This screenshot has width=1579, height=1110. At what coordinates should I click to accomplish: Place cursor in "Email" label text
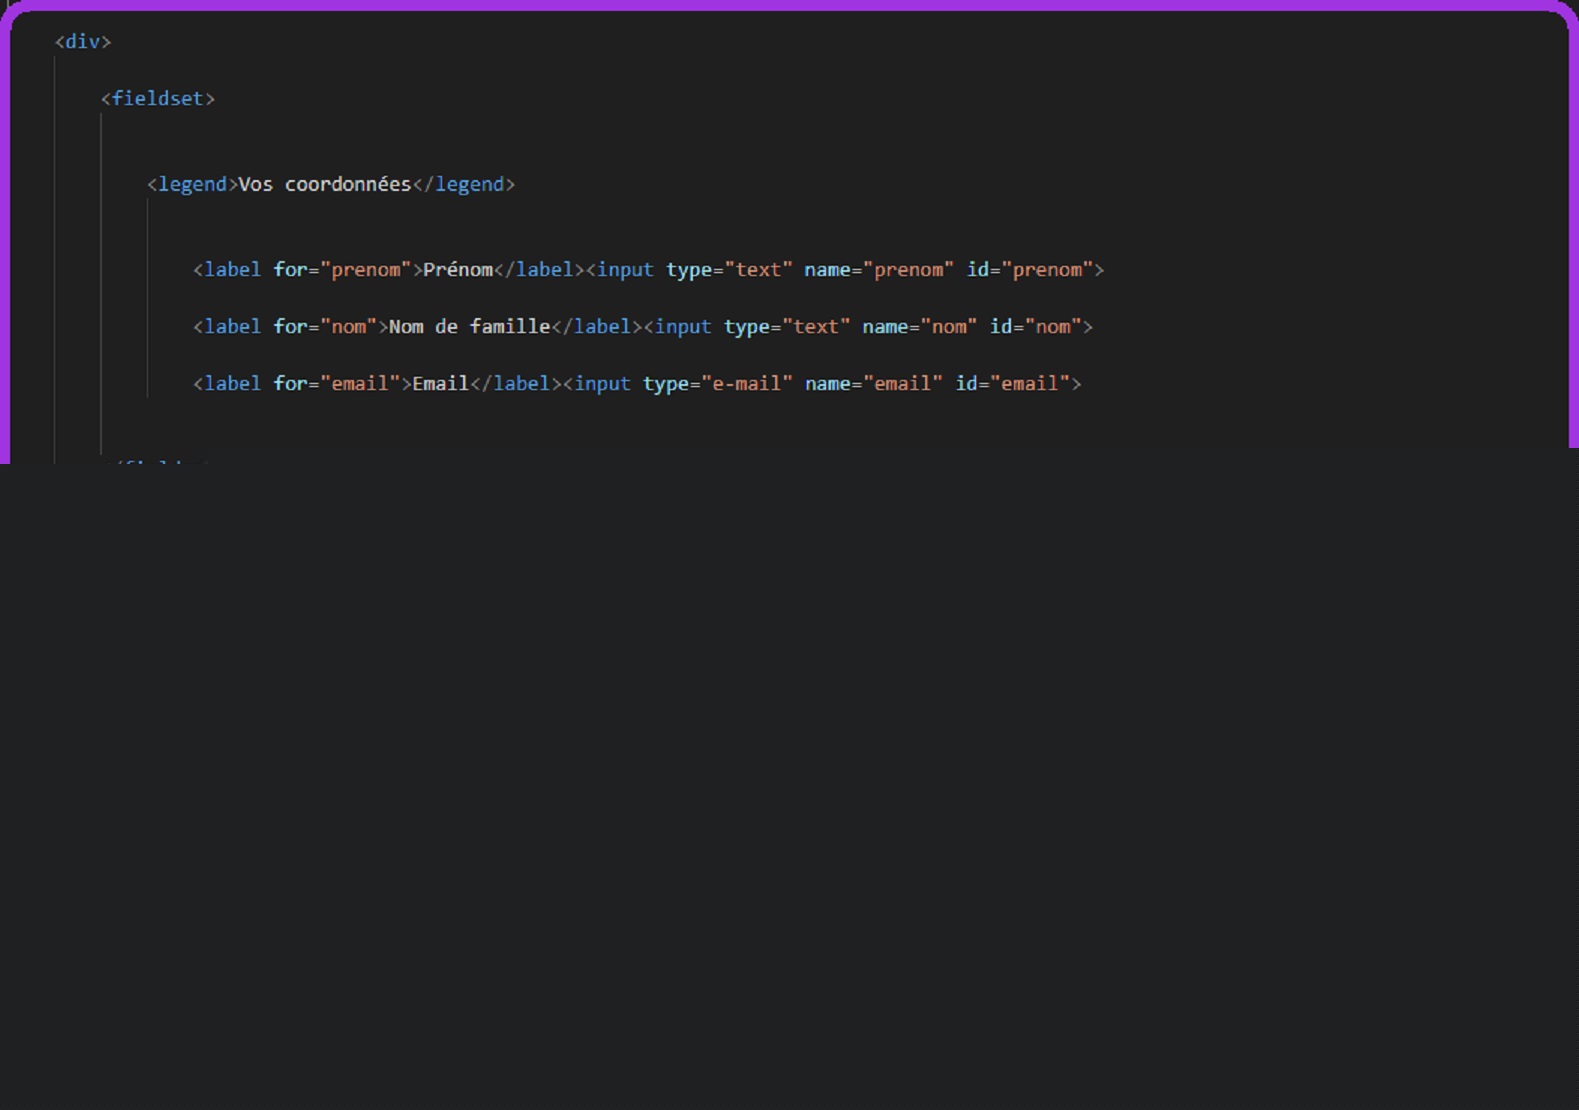tap(441, 384)
